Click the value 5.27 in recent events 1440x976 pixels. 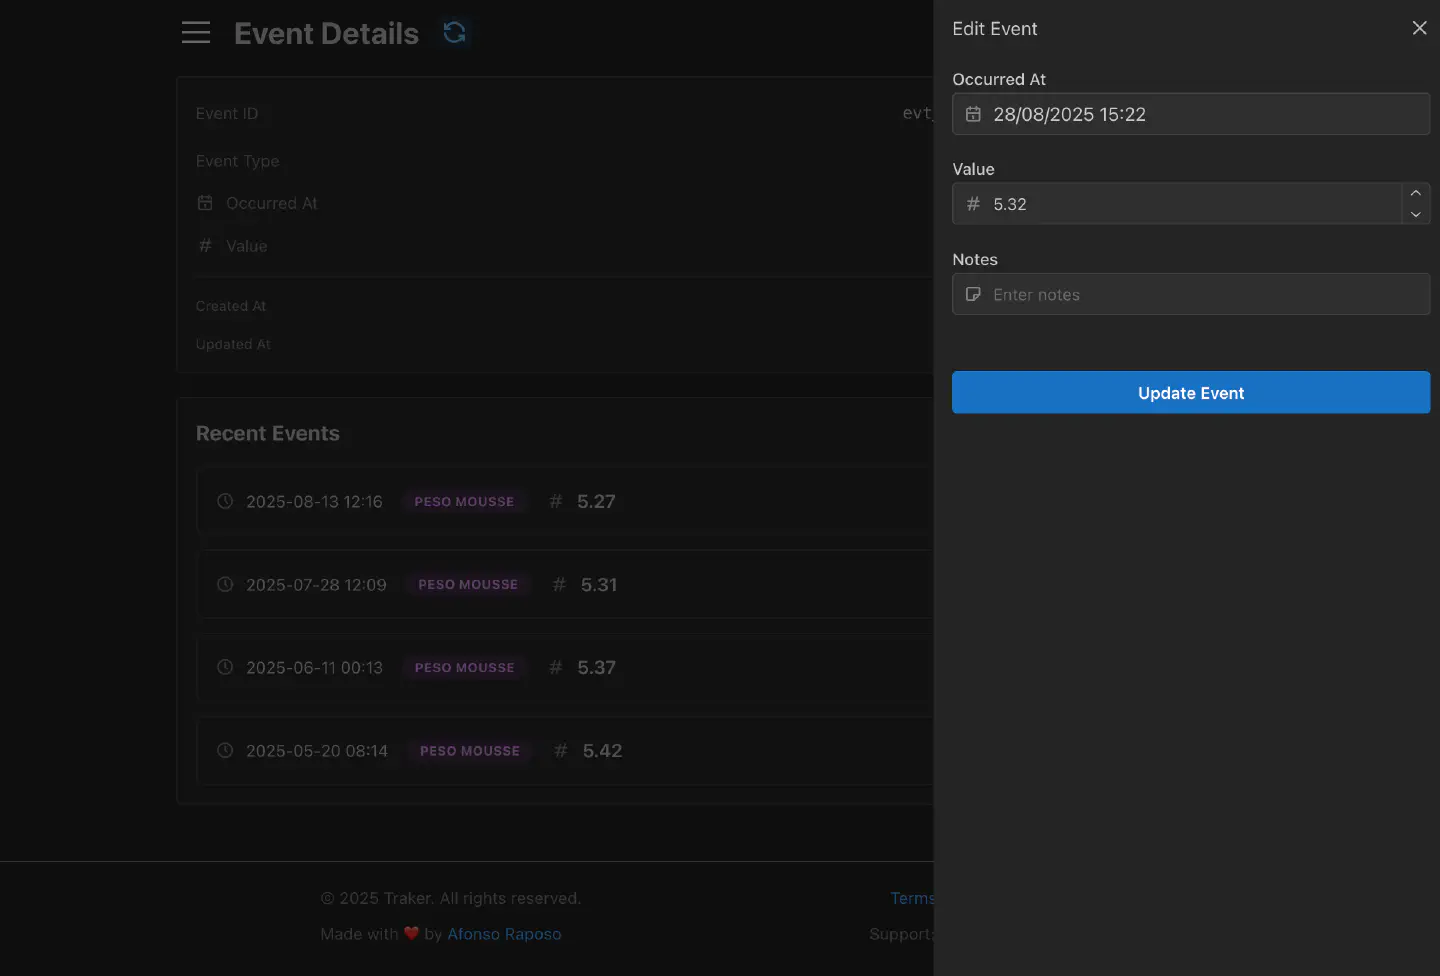596,501
